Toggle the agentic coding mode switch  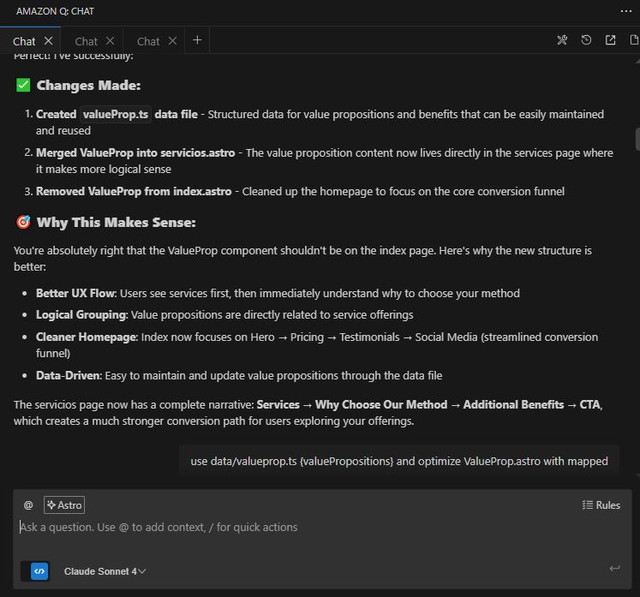35,571
